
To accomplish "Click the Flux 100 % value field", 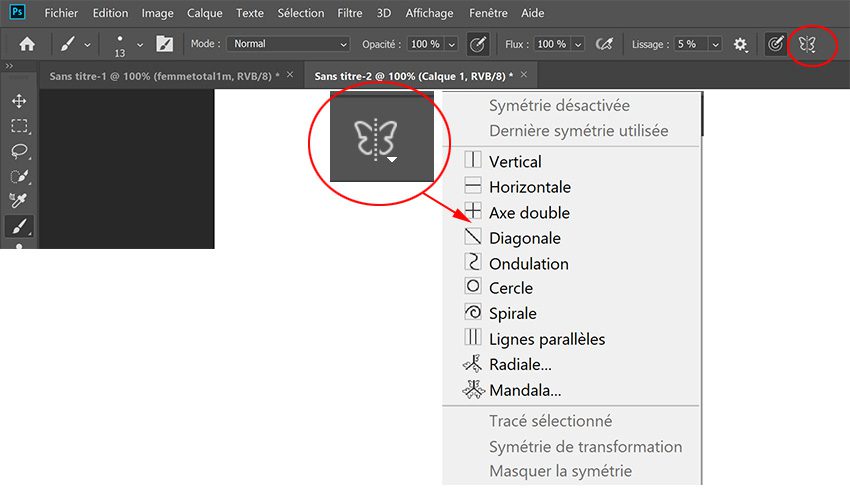I will (x=552, y=44).
